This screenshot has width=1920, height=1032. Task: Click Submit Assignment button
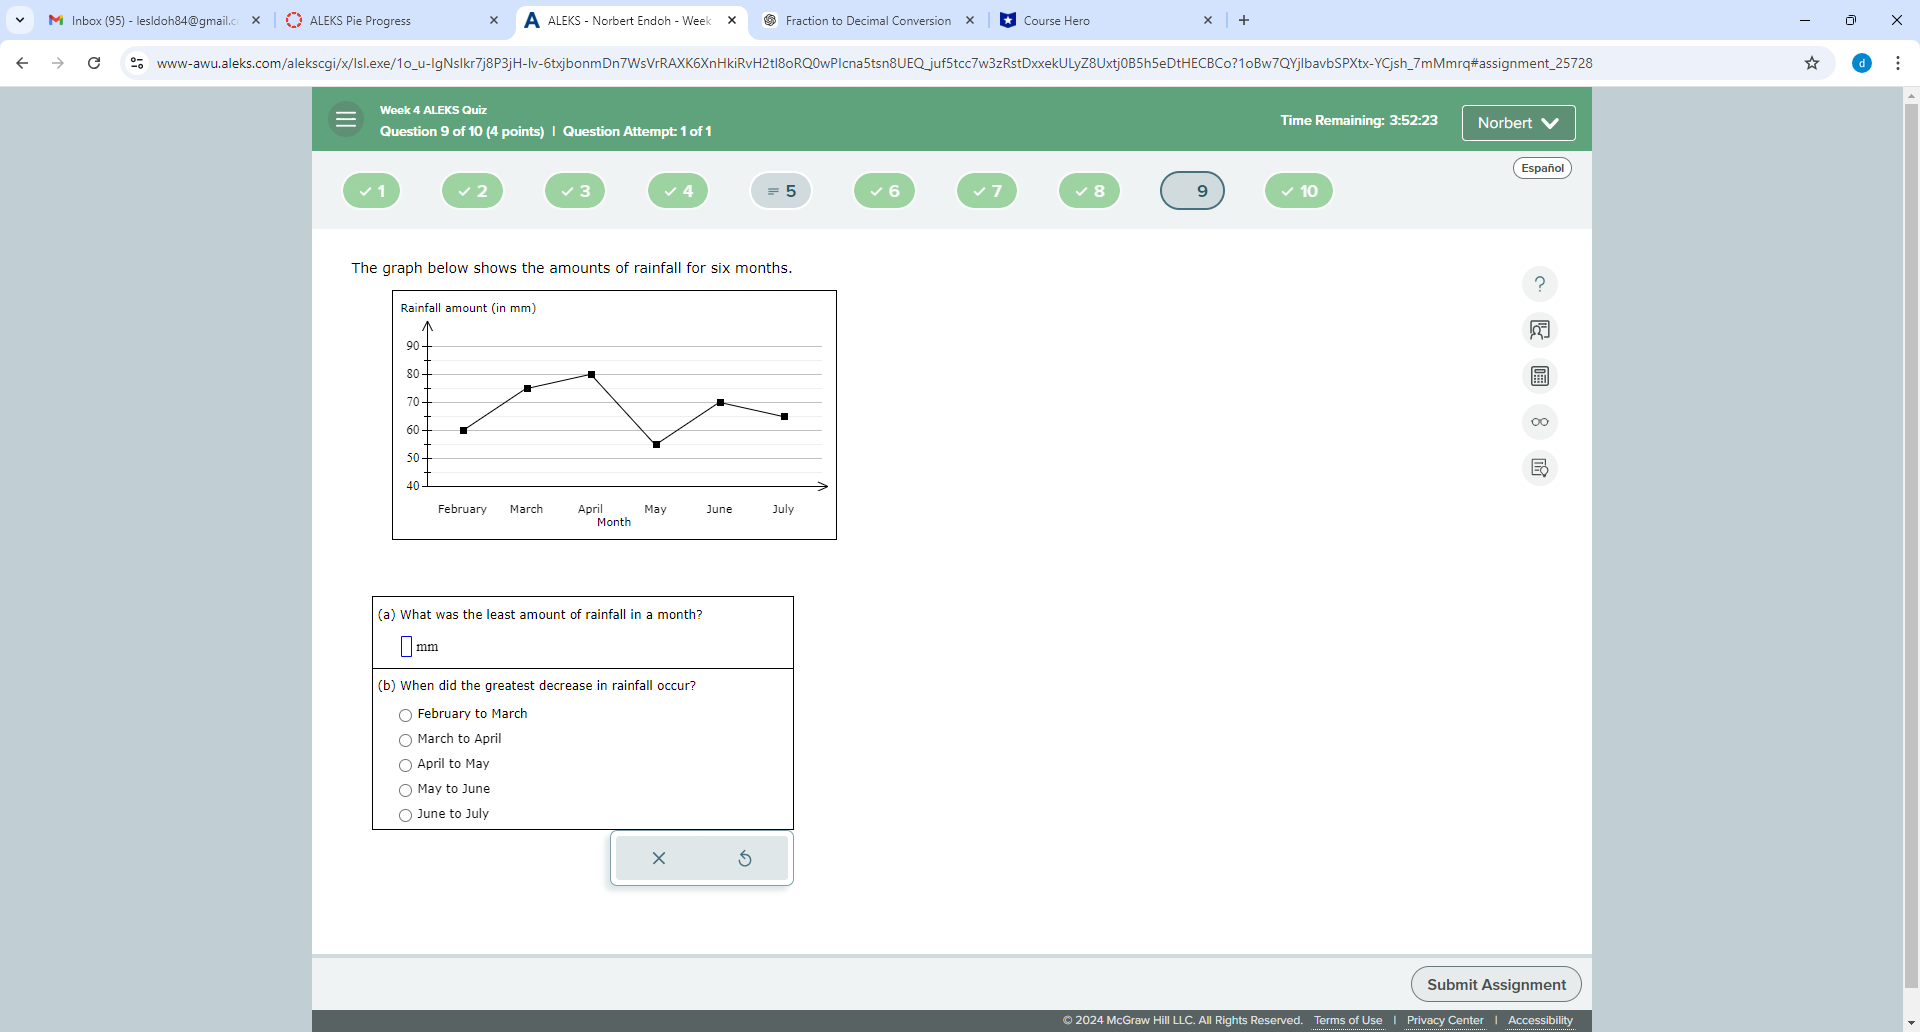1496,984
